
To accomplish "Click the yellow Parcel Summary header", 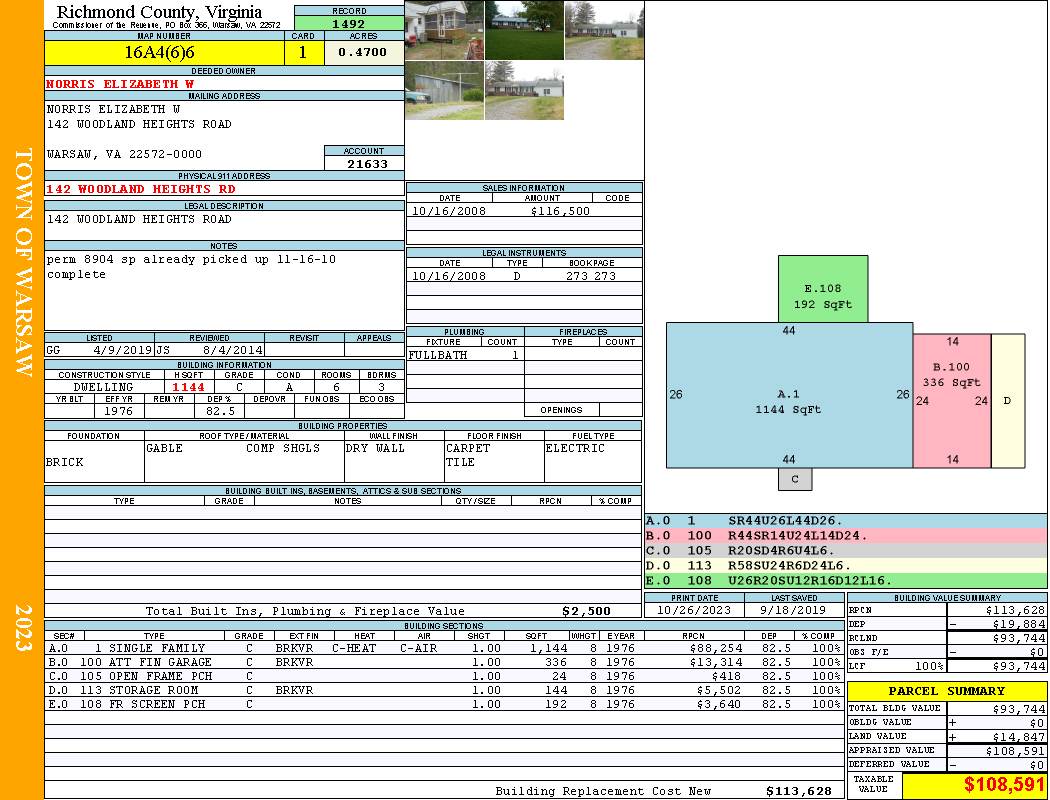I will pos(946,691).
